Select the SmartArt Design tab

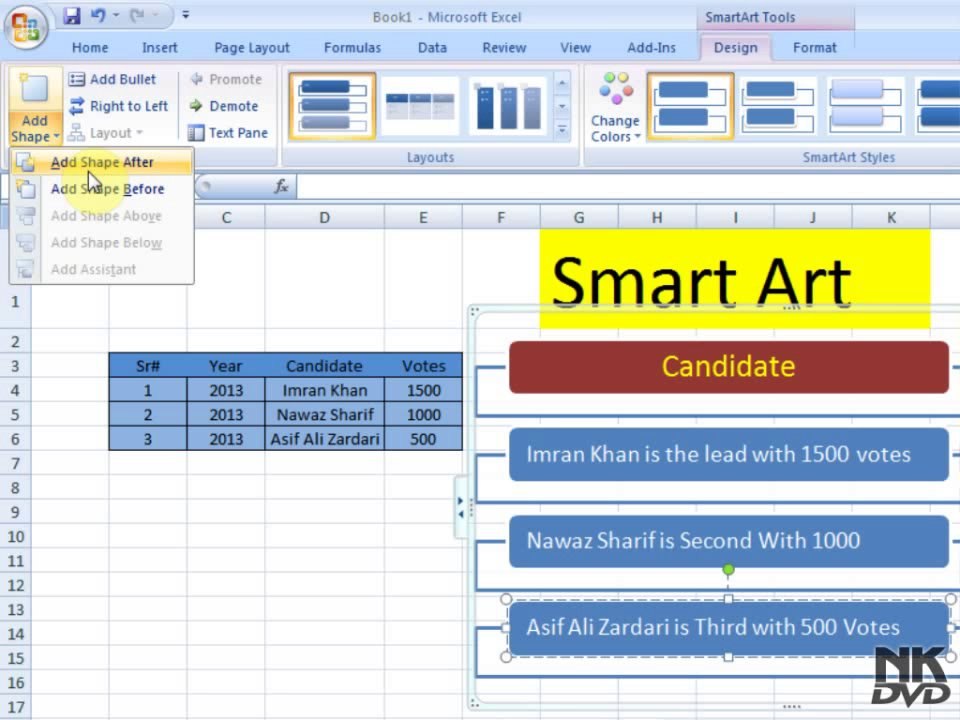click(735, 48)
